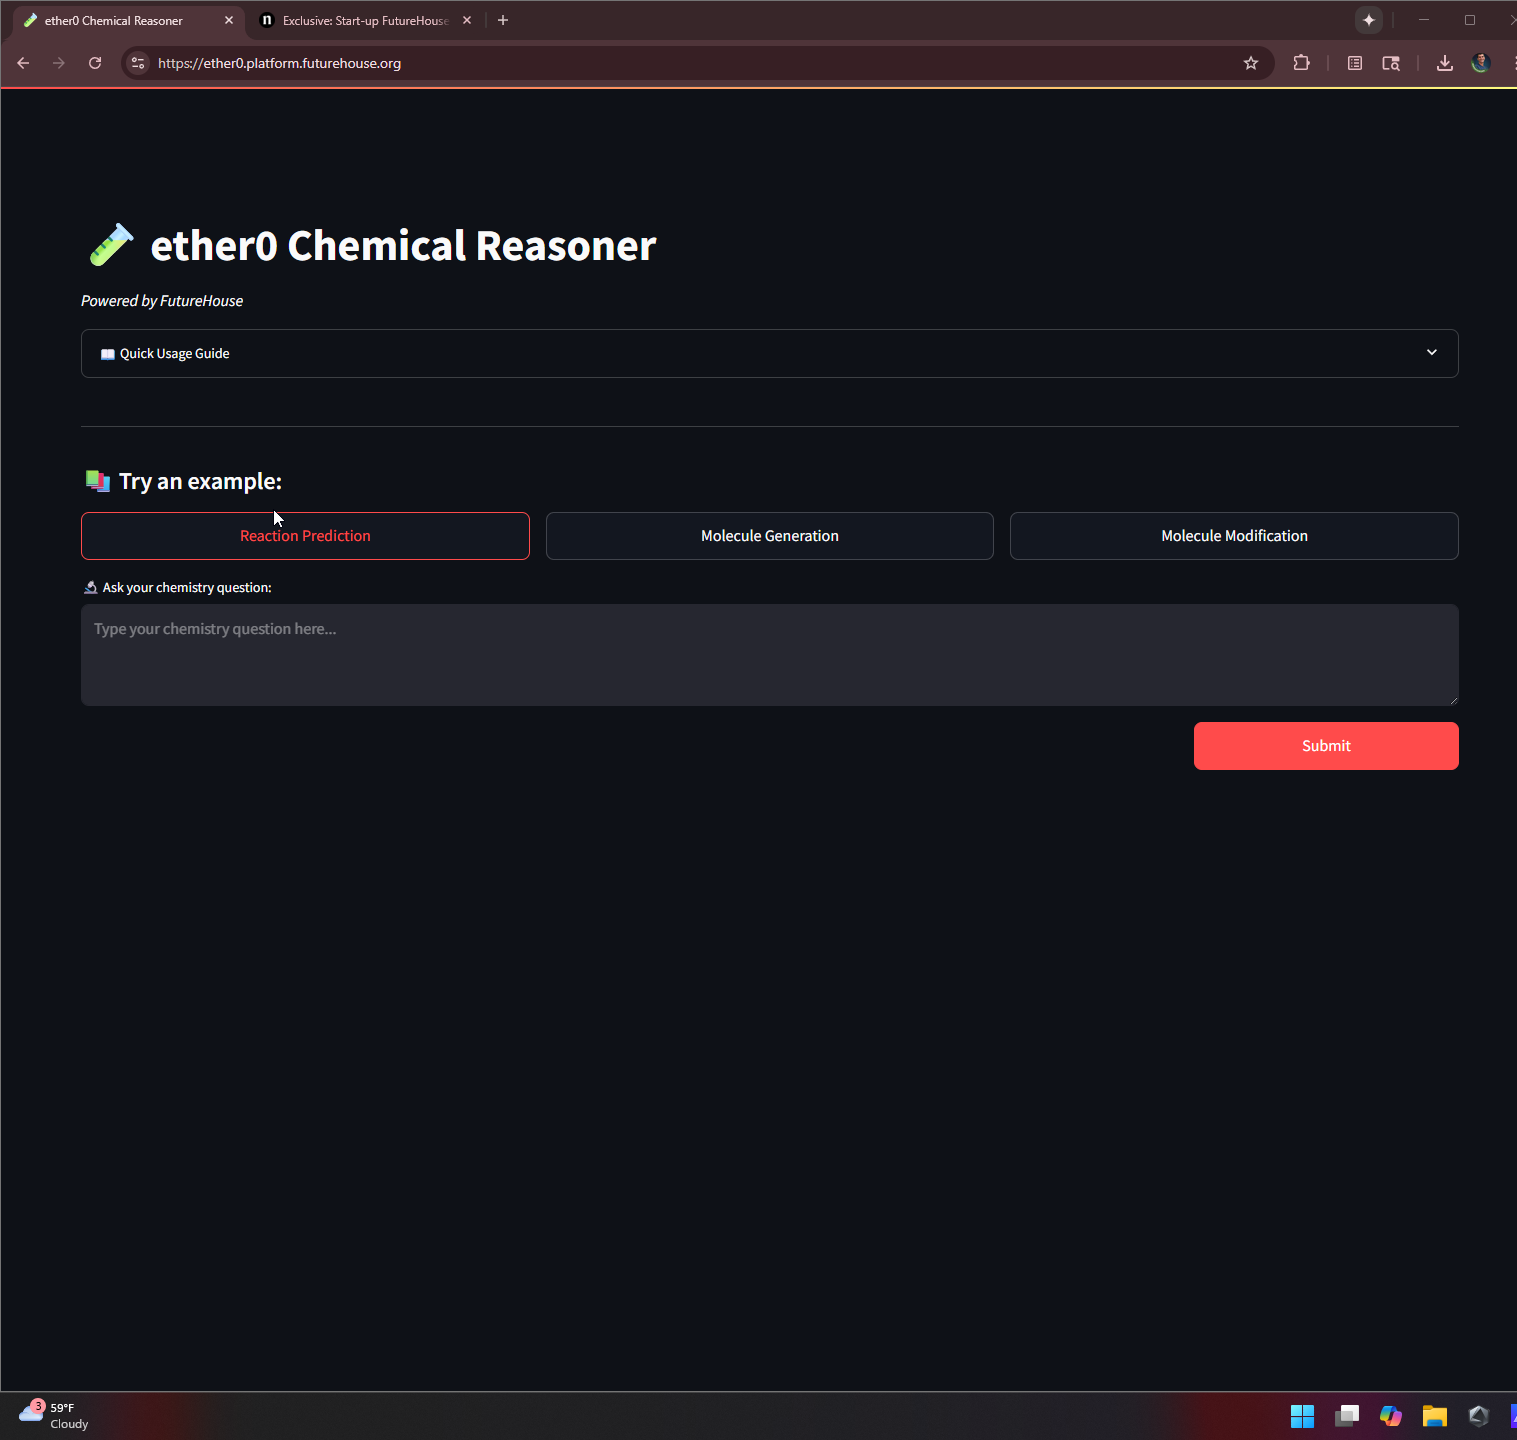Screen dimensions: 1517x1440
Task: Click the Try an example heading
Action: point(200,482)
